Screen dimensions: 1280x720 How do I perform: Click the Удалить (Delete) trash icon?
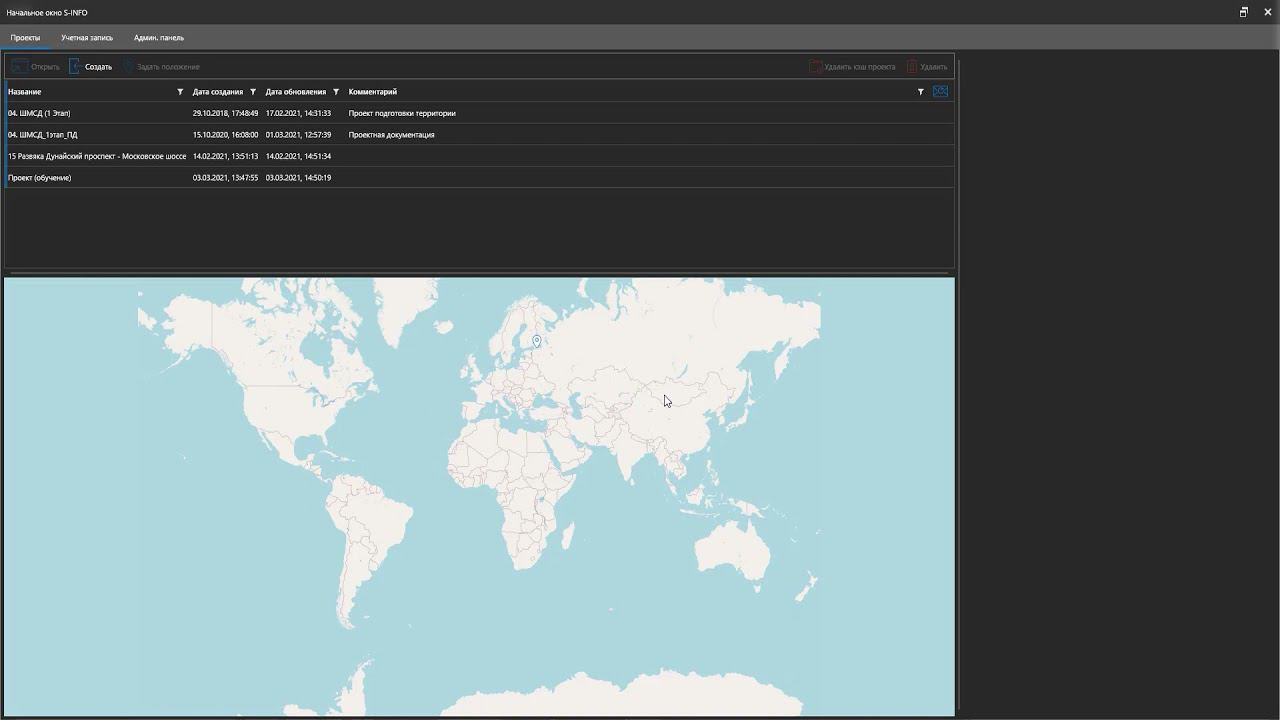[912, 67]
